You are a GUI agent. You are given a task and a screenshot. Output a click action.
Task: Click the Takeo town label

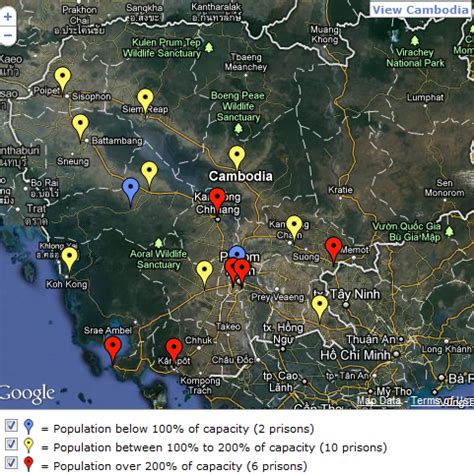228,326
